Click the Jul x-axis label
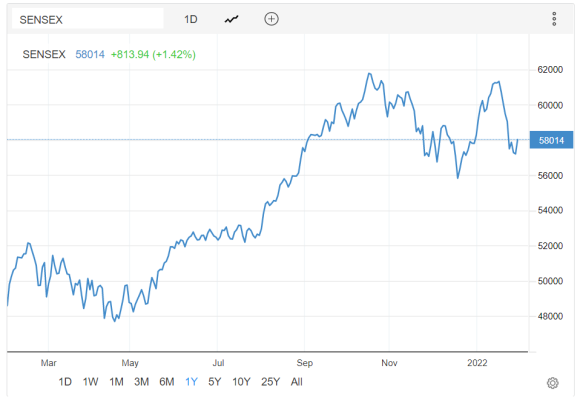 point(218,363)
